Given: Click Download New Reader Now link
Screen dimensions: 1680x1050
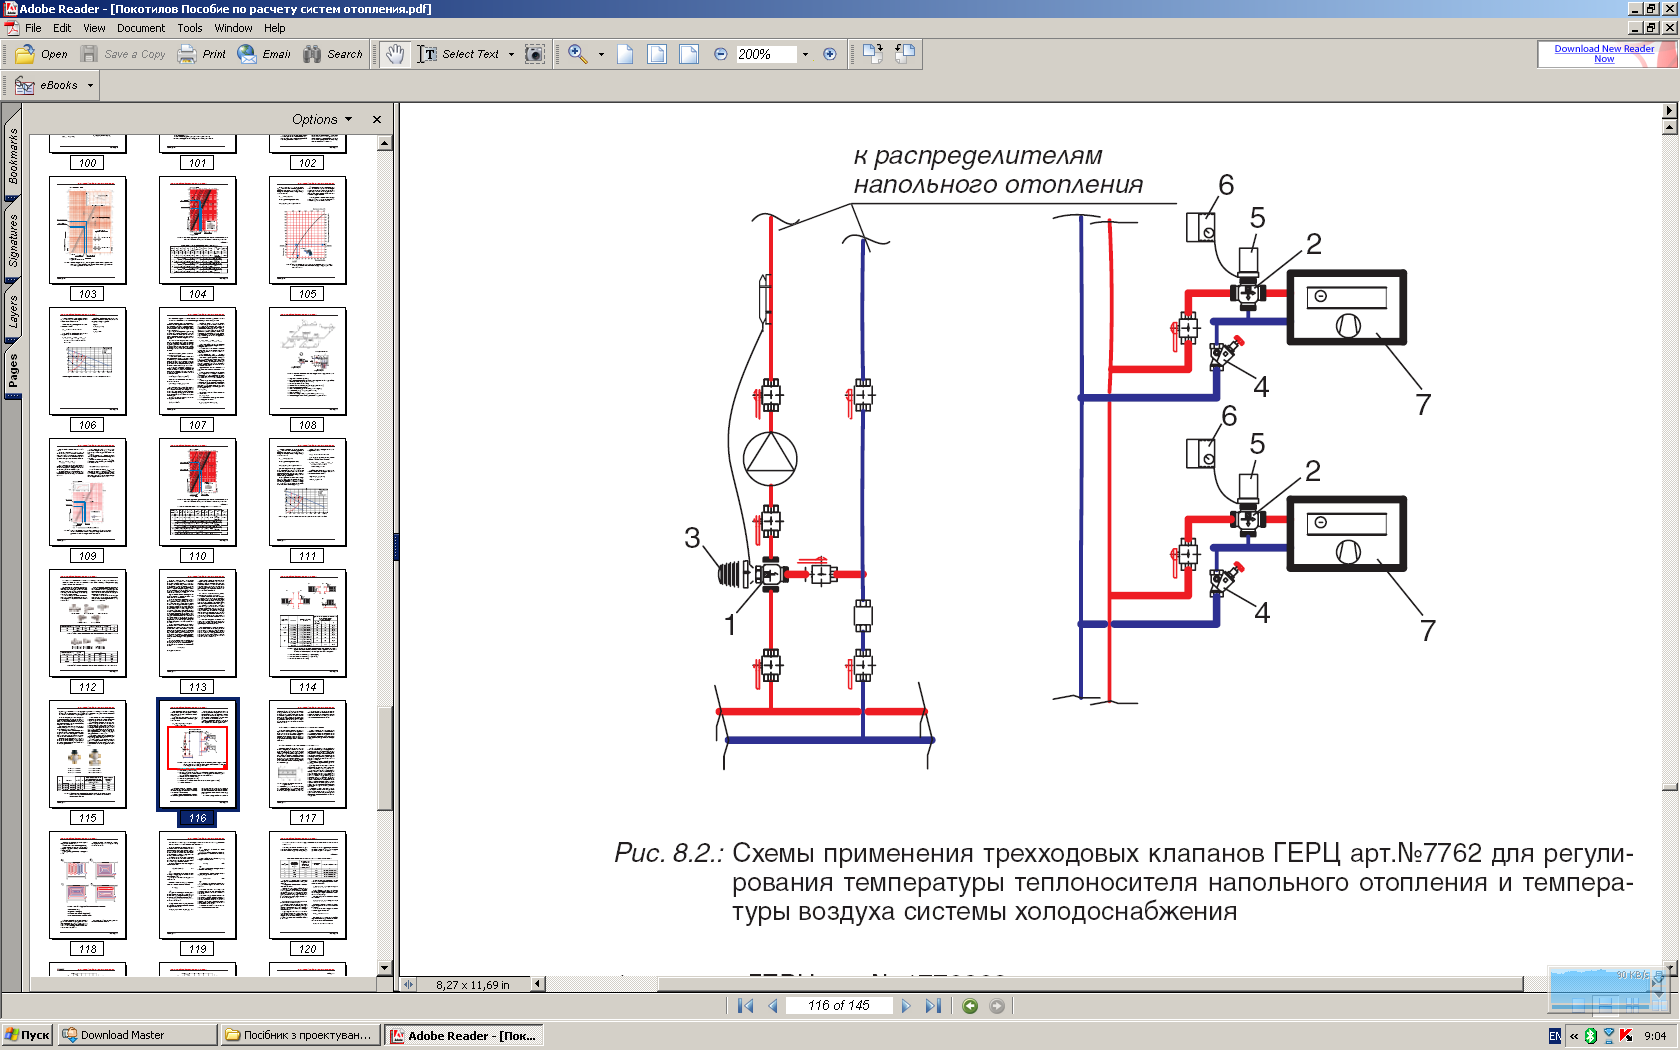Looking at the screenshot, I should [x=1604, y=54].
